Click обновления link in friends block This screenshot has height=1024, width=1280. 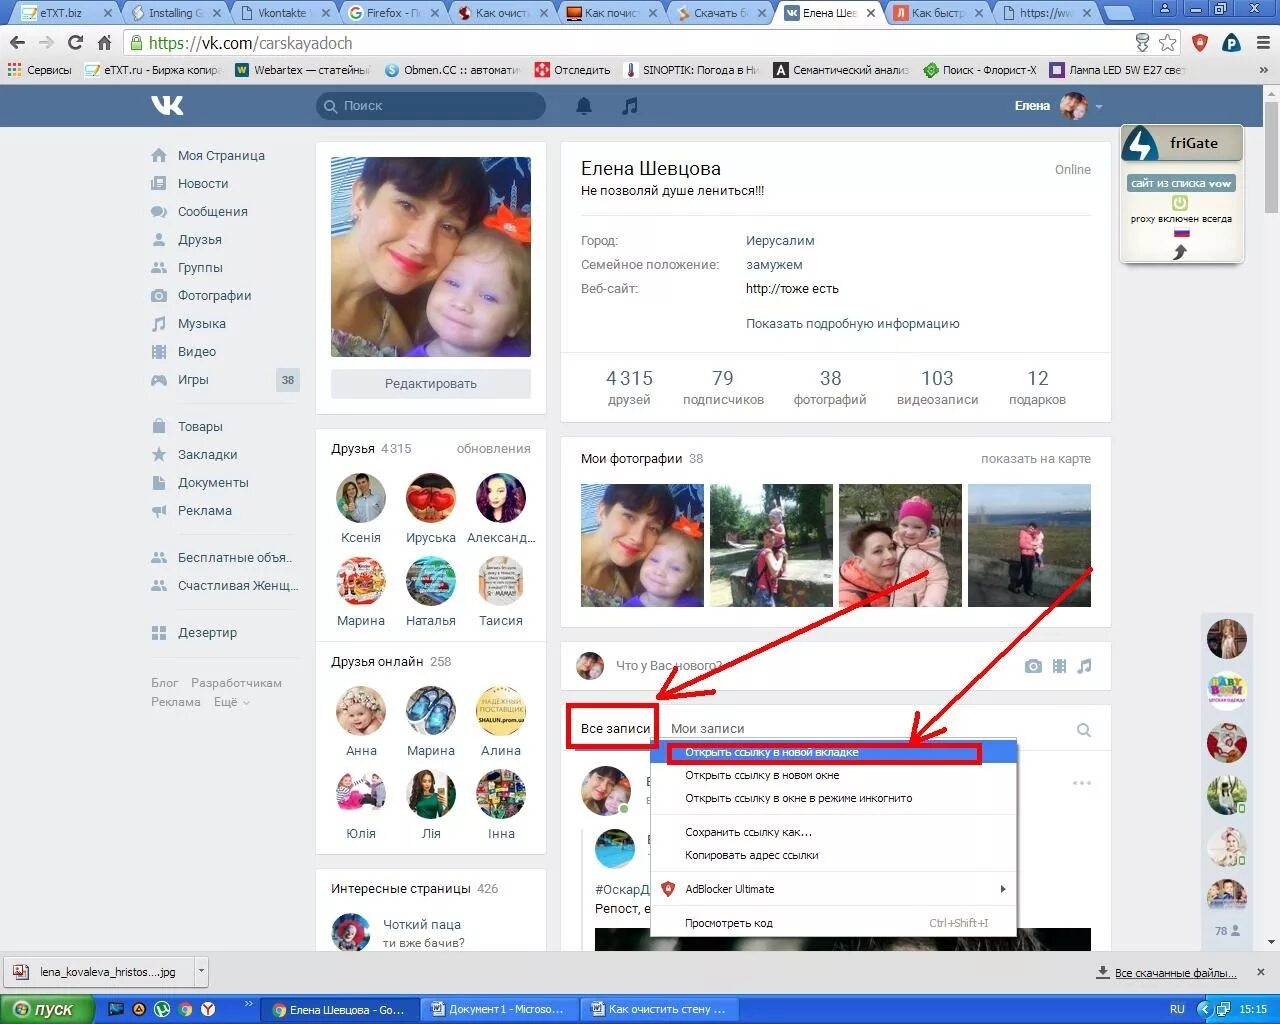point(493,449)
